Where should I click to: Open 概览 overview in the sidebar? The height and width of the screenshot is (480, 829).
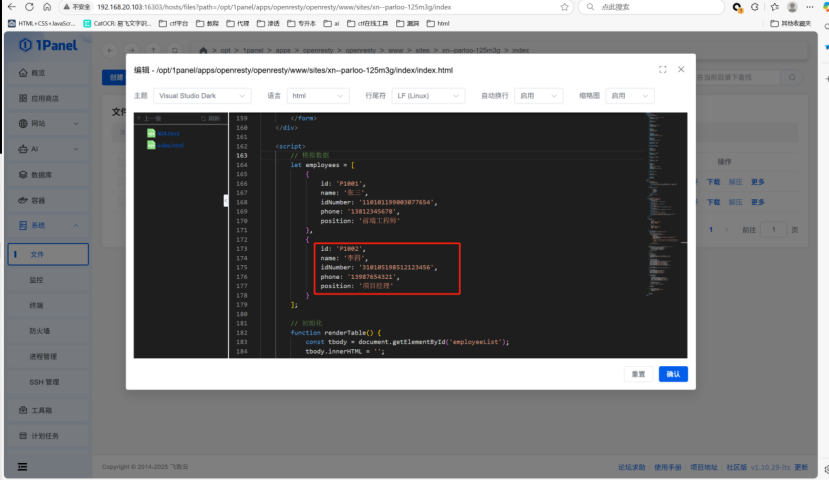click(x=48, y=73)
